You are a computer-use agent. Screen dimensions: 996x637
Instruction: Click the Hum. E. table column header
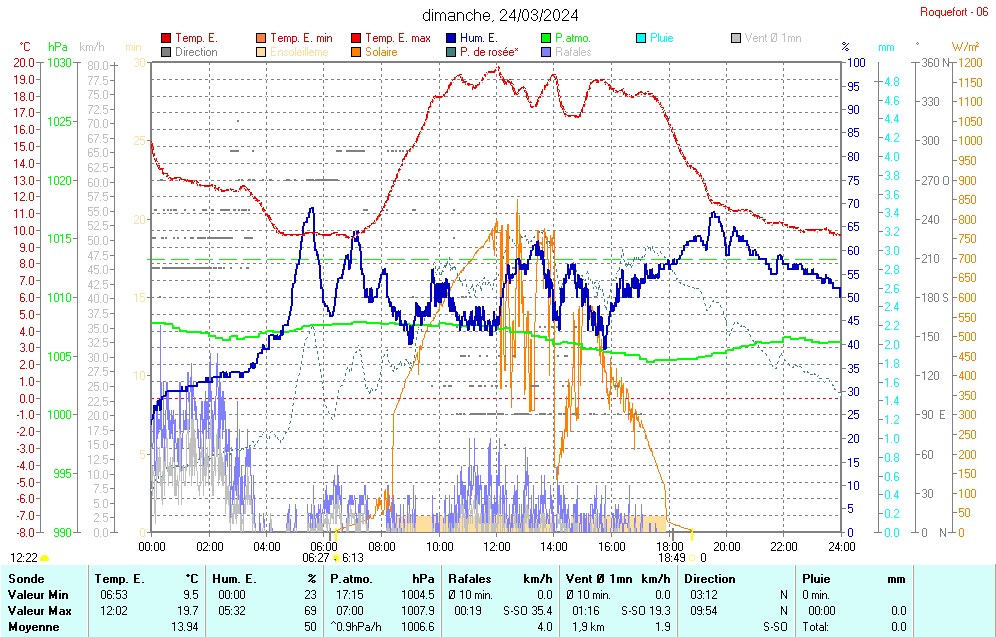tap(234, 579)
